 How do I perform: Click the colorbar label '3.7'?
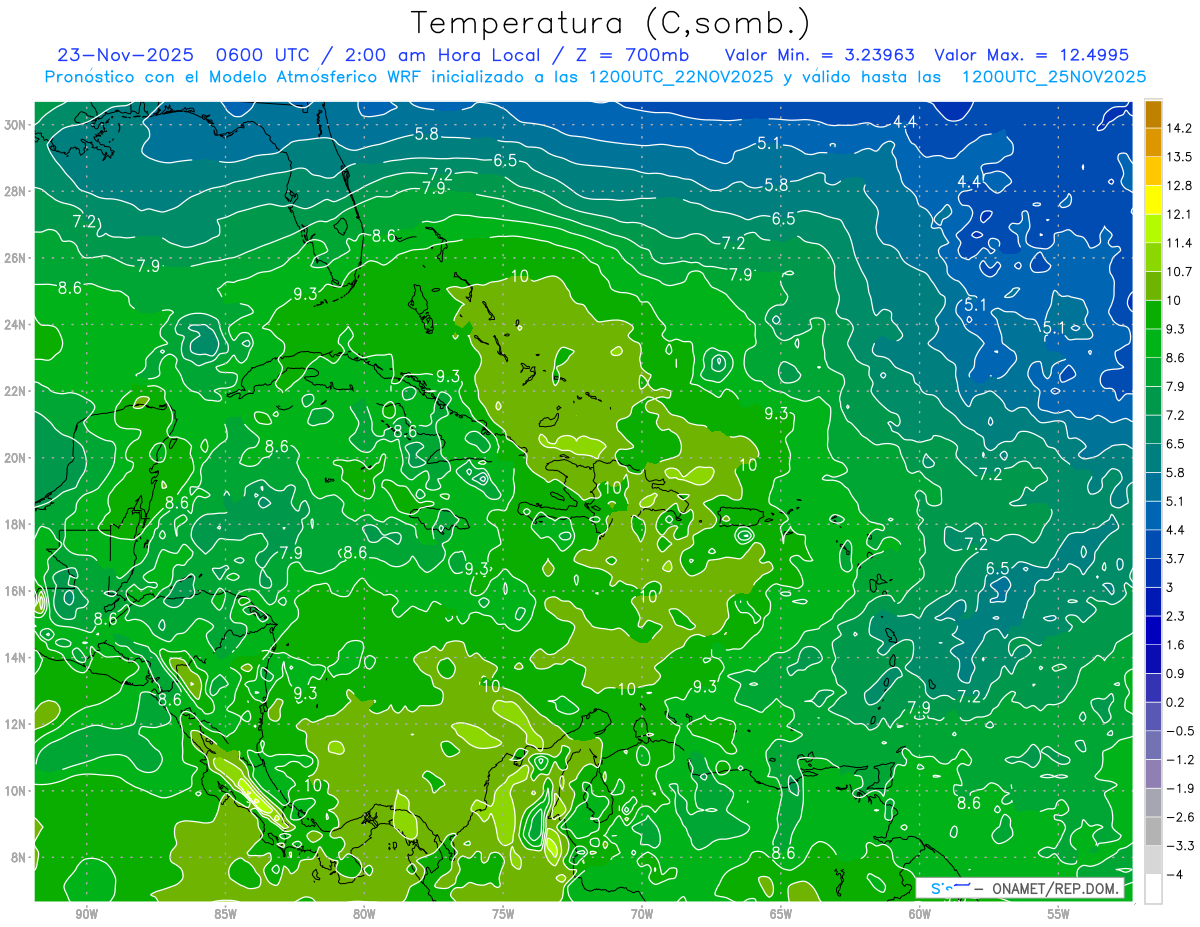pyautogui.click(x=1175, y=559)
